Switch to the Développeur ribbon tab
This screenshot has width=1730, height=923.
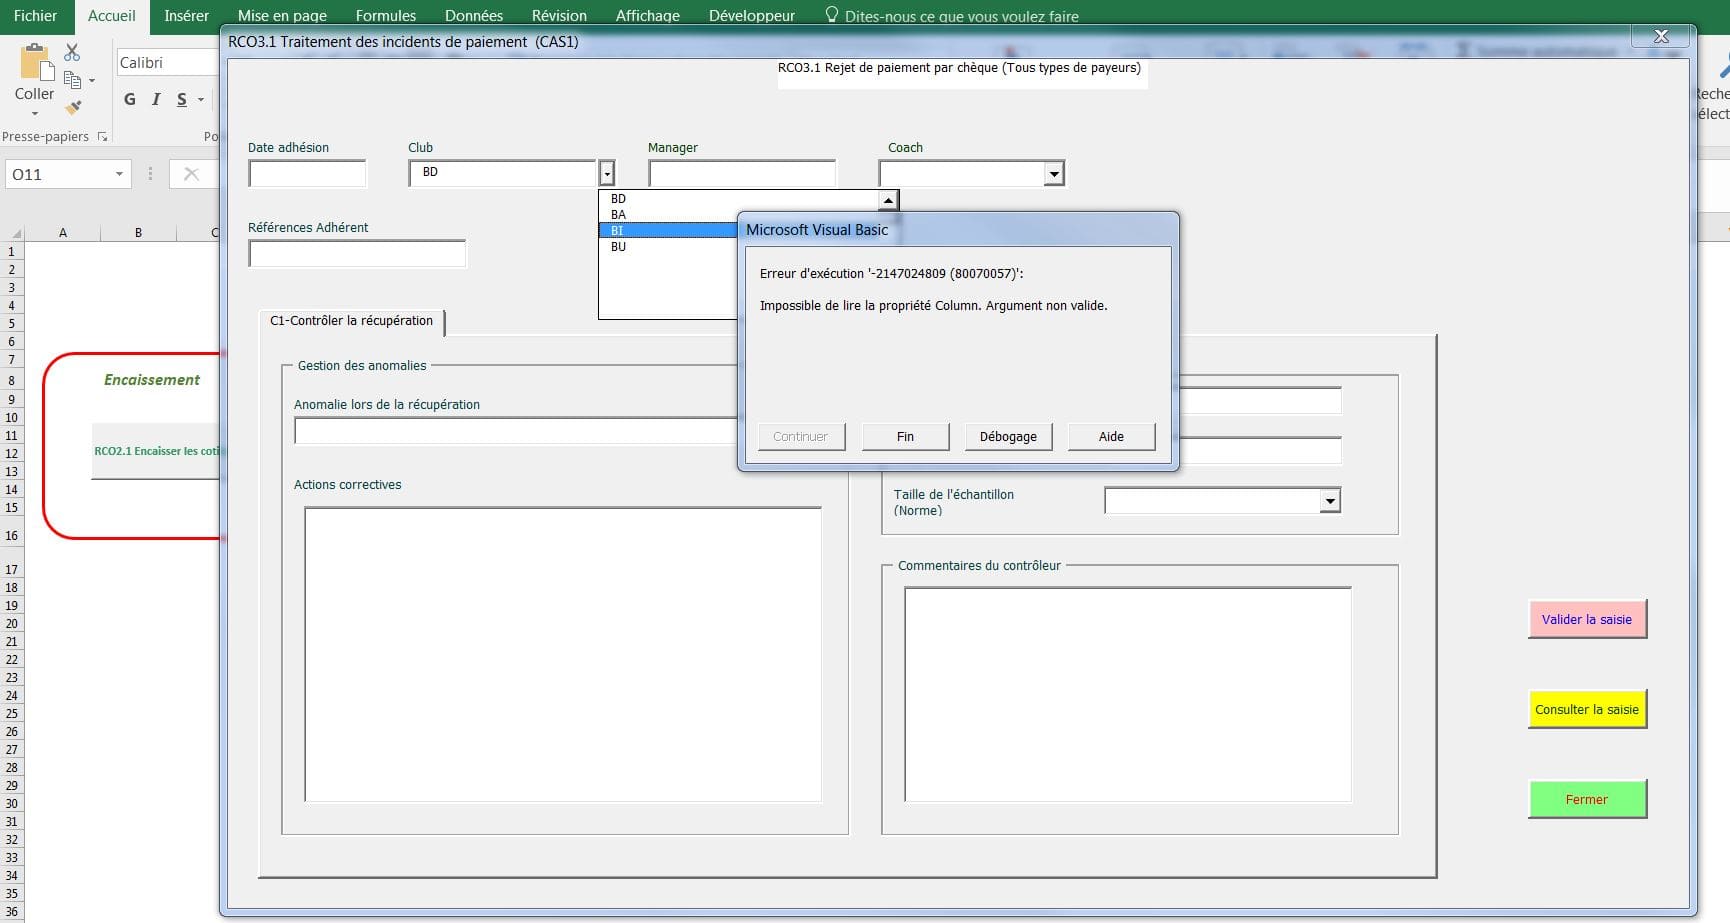coord(751,16)
